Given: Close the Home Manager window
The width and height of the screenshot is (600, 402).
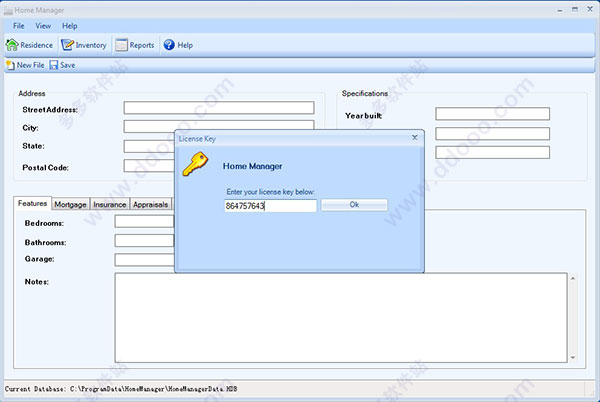Looking at the screenshot, I should (x=590, y=9).
